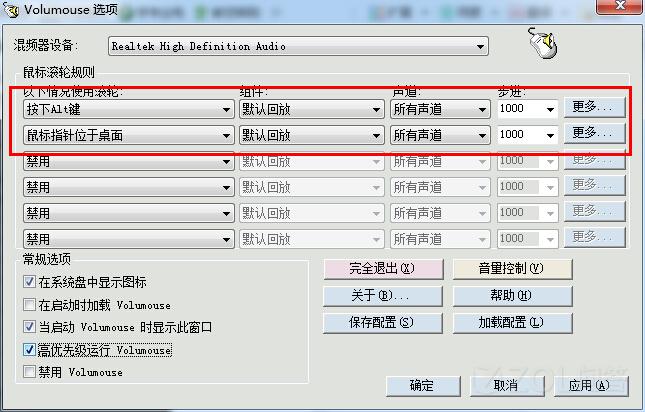Open 音量控制(V) button

(513, 269)
